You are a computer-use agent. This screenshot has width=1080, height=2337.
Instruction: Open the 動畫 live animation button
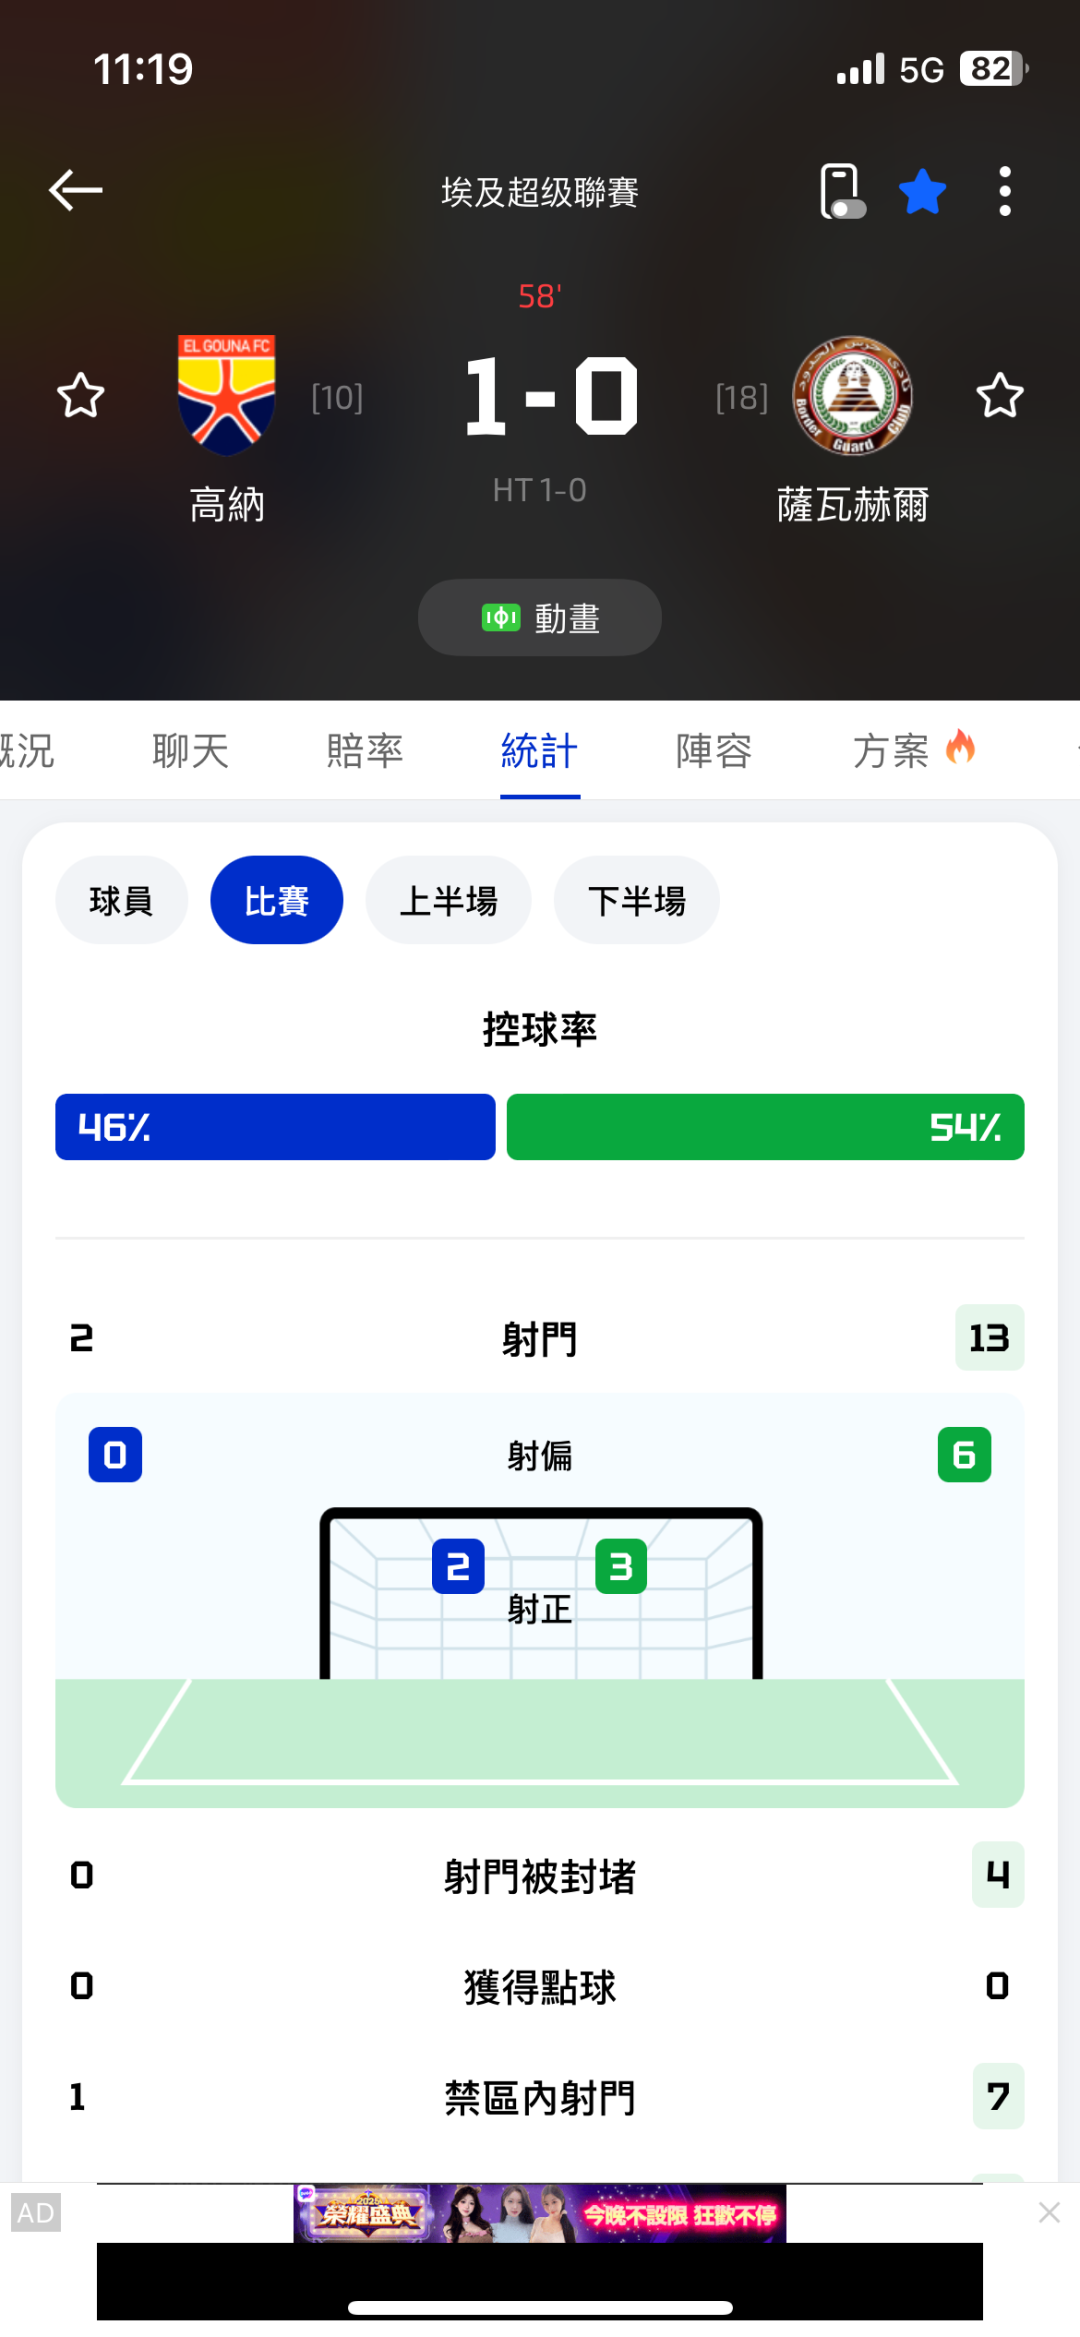tap(540, 618)
